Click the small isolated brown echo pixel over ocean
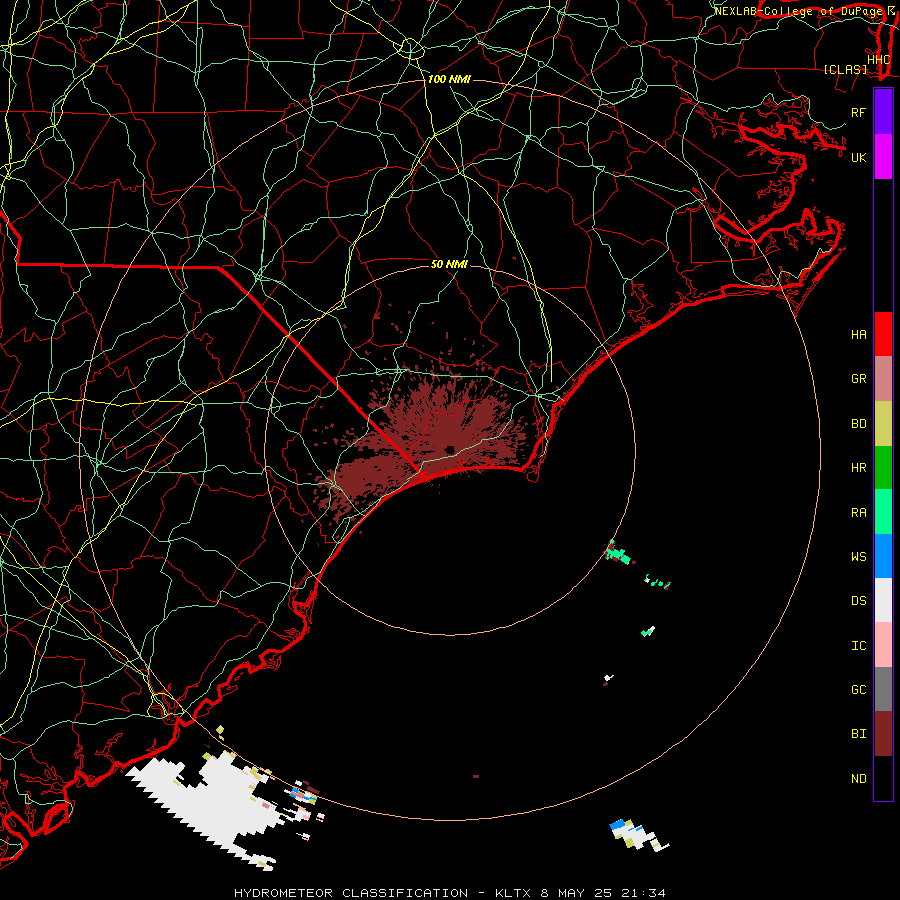The image size is (900, 900). coord(476,777)
